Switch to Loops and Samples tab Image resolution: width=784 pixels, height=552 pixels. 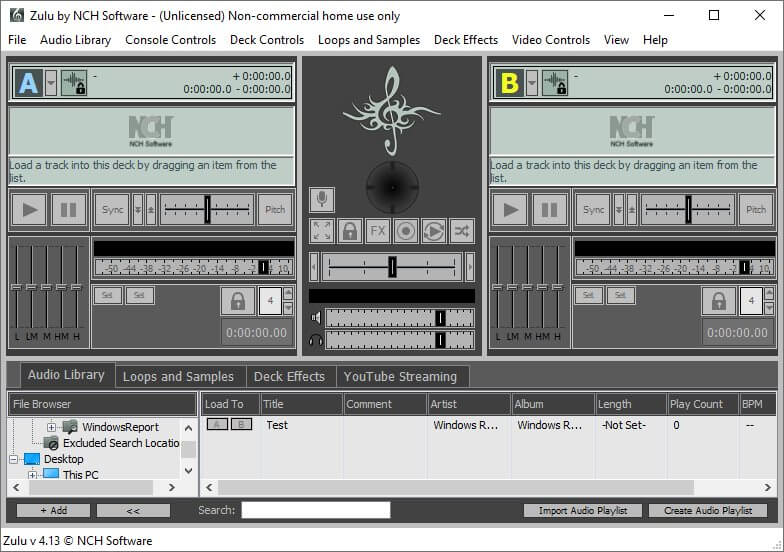point(178,376)
